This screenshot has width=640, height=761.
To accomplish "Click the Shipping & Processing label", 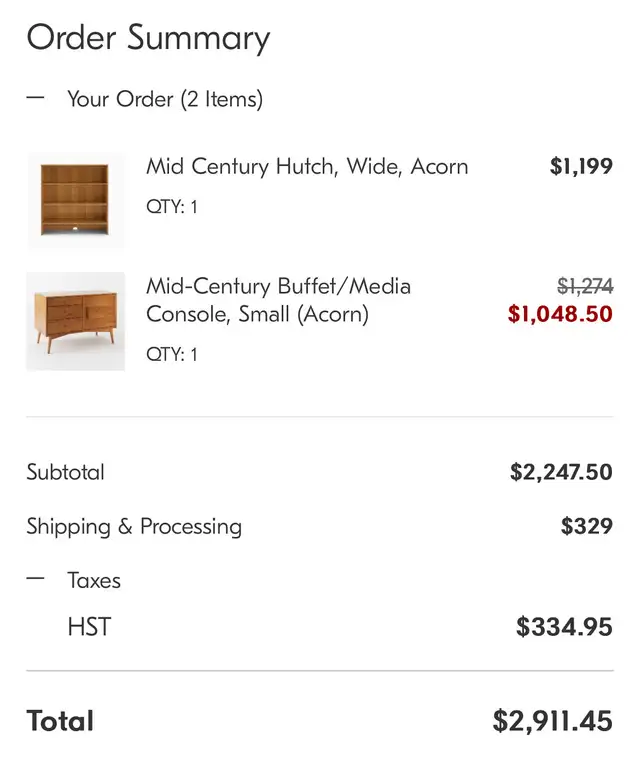I will pyautogui.click(x=134, y=527).
